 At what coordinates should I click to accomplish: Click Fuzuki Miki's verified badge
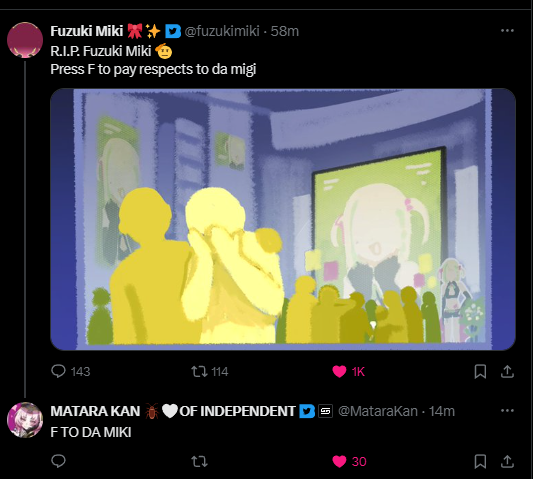[x=173, y=31]
